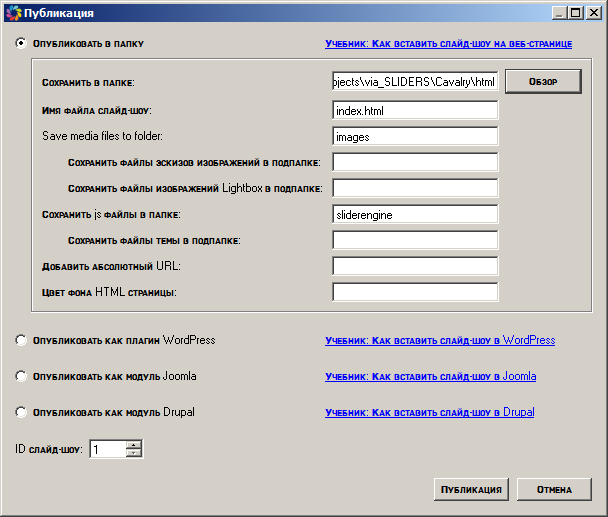Decrease slideshow ID with the down arrow
608x517 pixels.
click(x=134, y=454)
